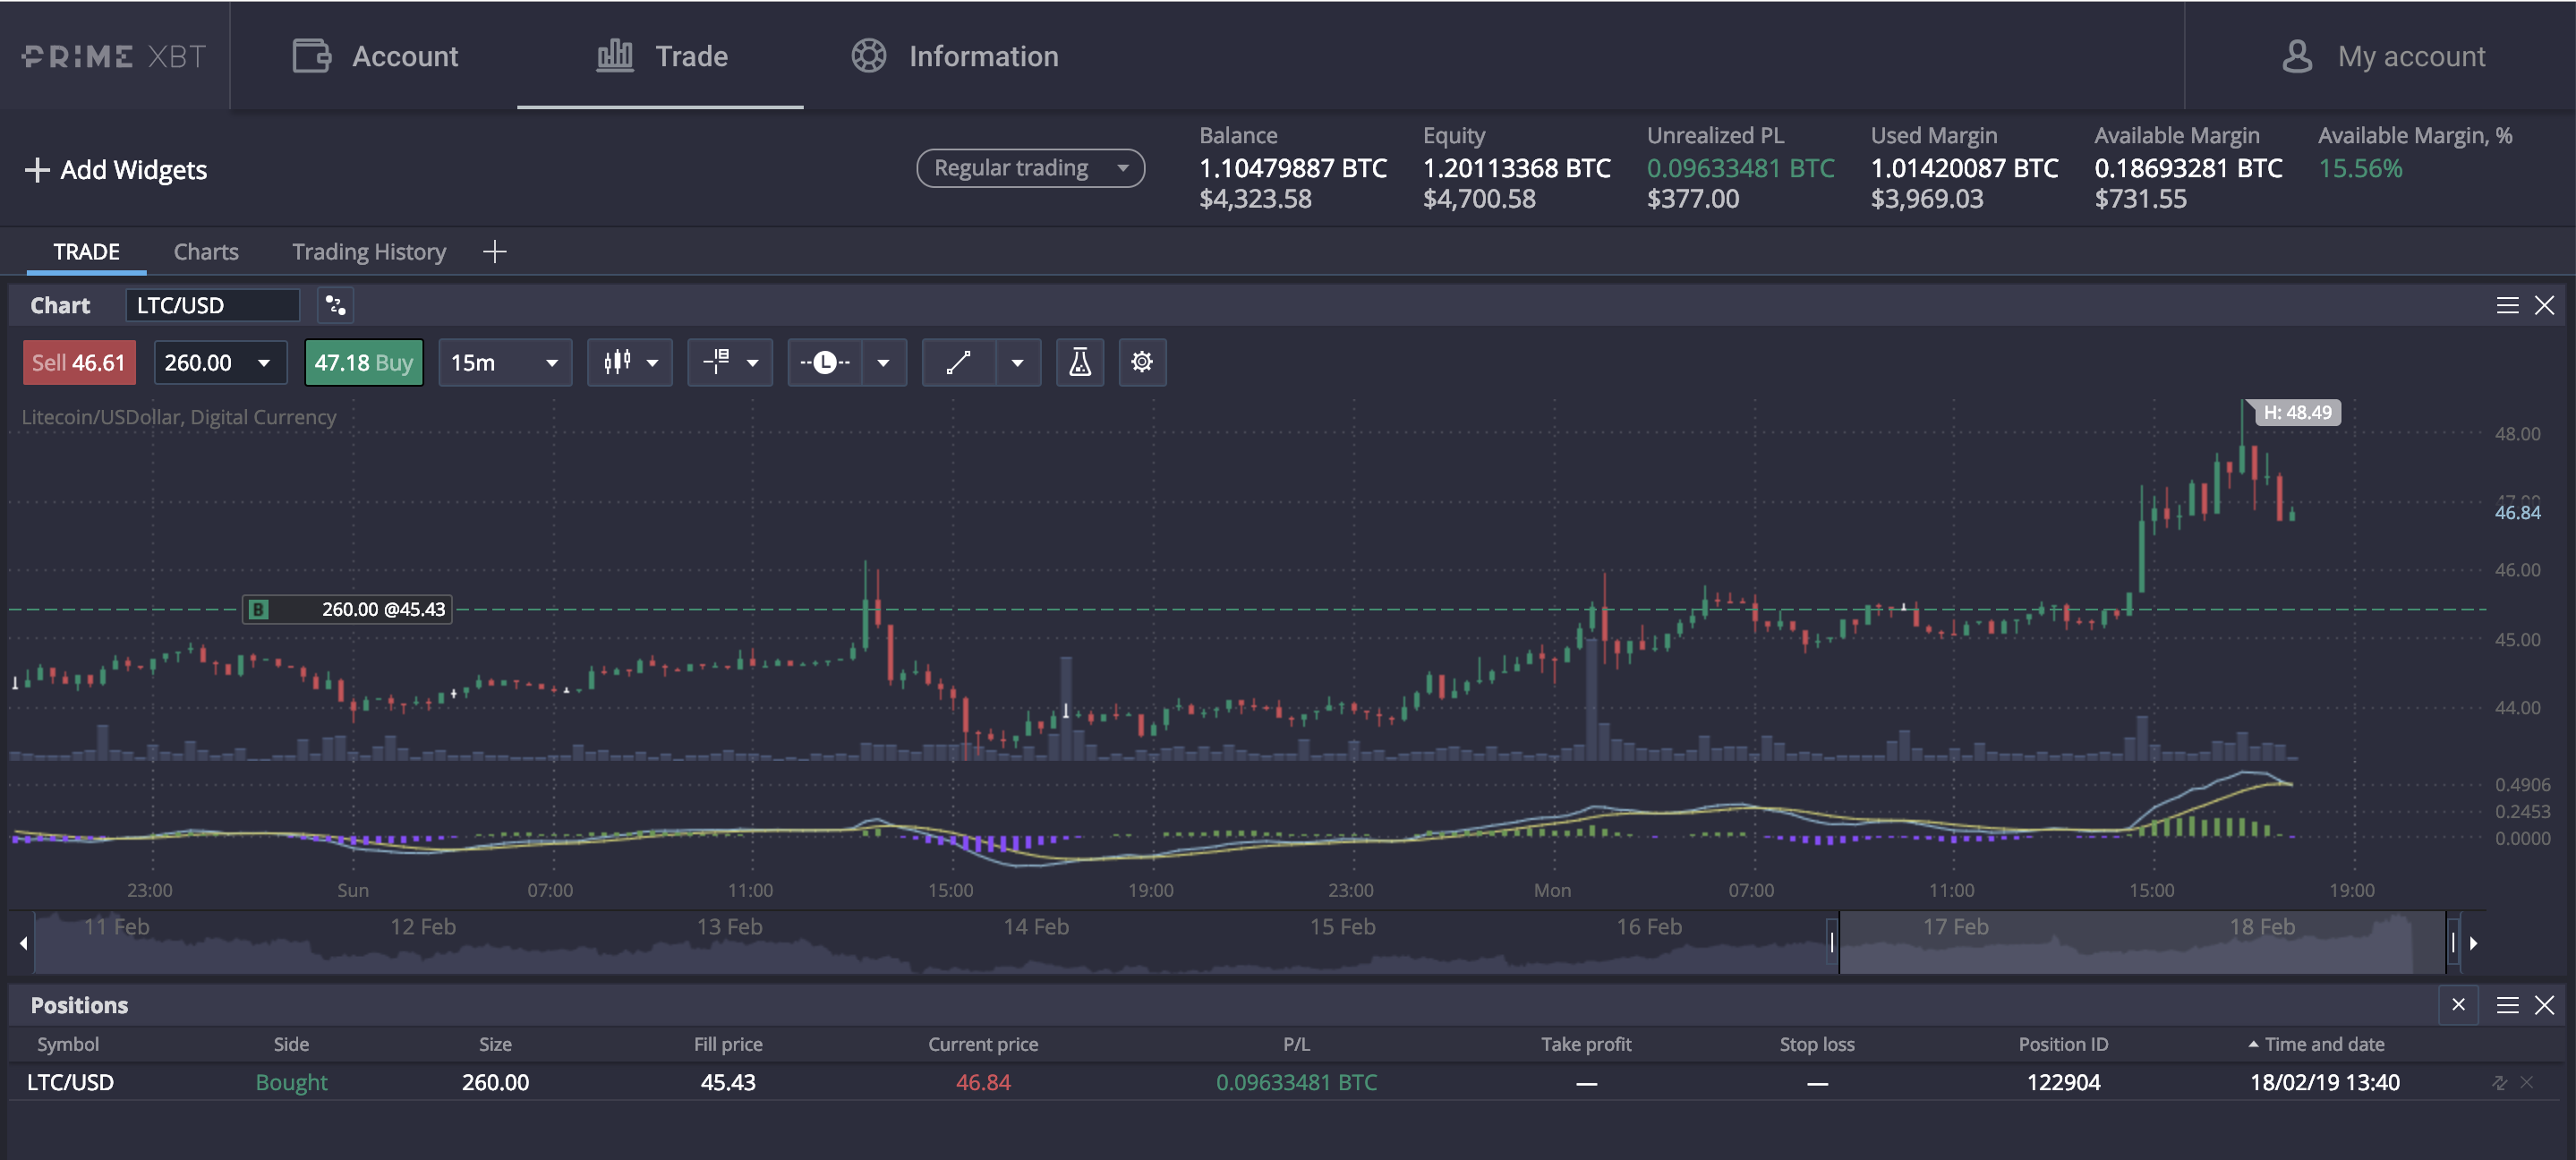2576x1160 pixels.
Task: Close all positions X button in Positions header
Action: point(2458,1004)
